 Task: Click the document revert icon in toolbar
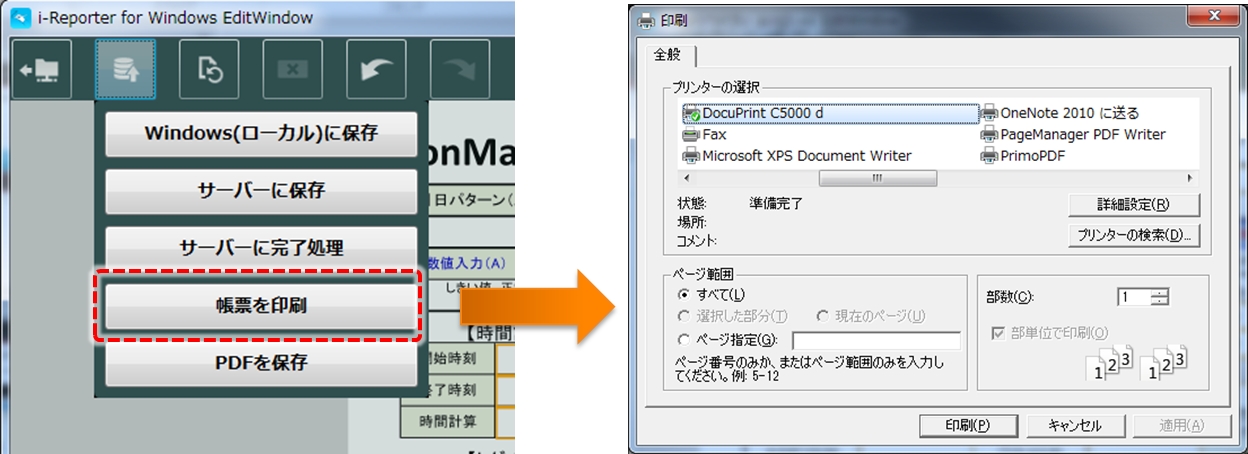[x=209, y=70]
